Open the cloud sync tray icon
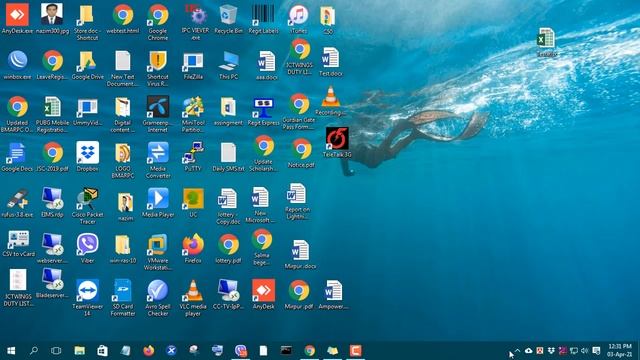 529,351
